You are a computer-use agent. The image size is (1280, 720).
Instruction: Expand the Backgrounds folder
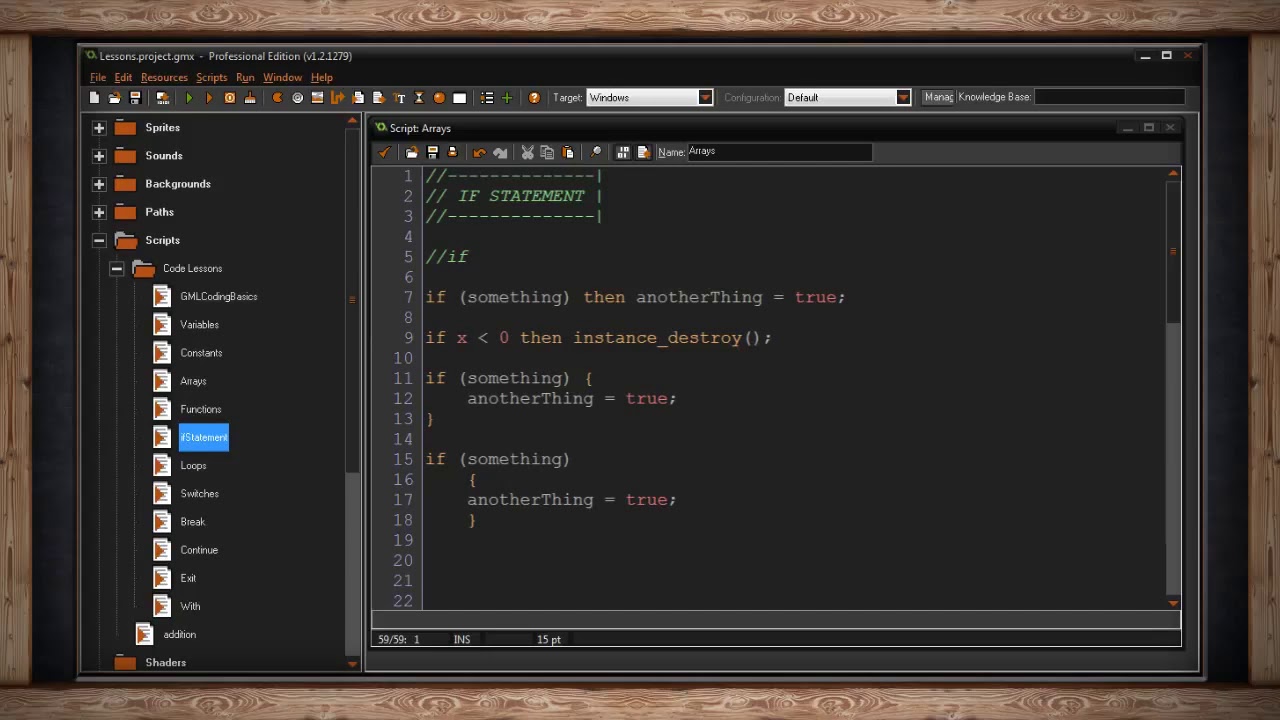99,184
